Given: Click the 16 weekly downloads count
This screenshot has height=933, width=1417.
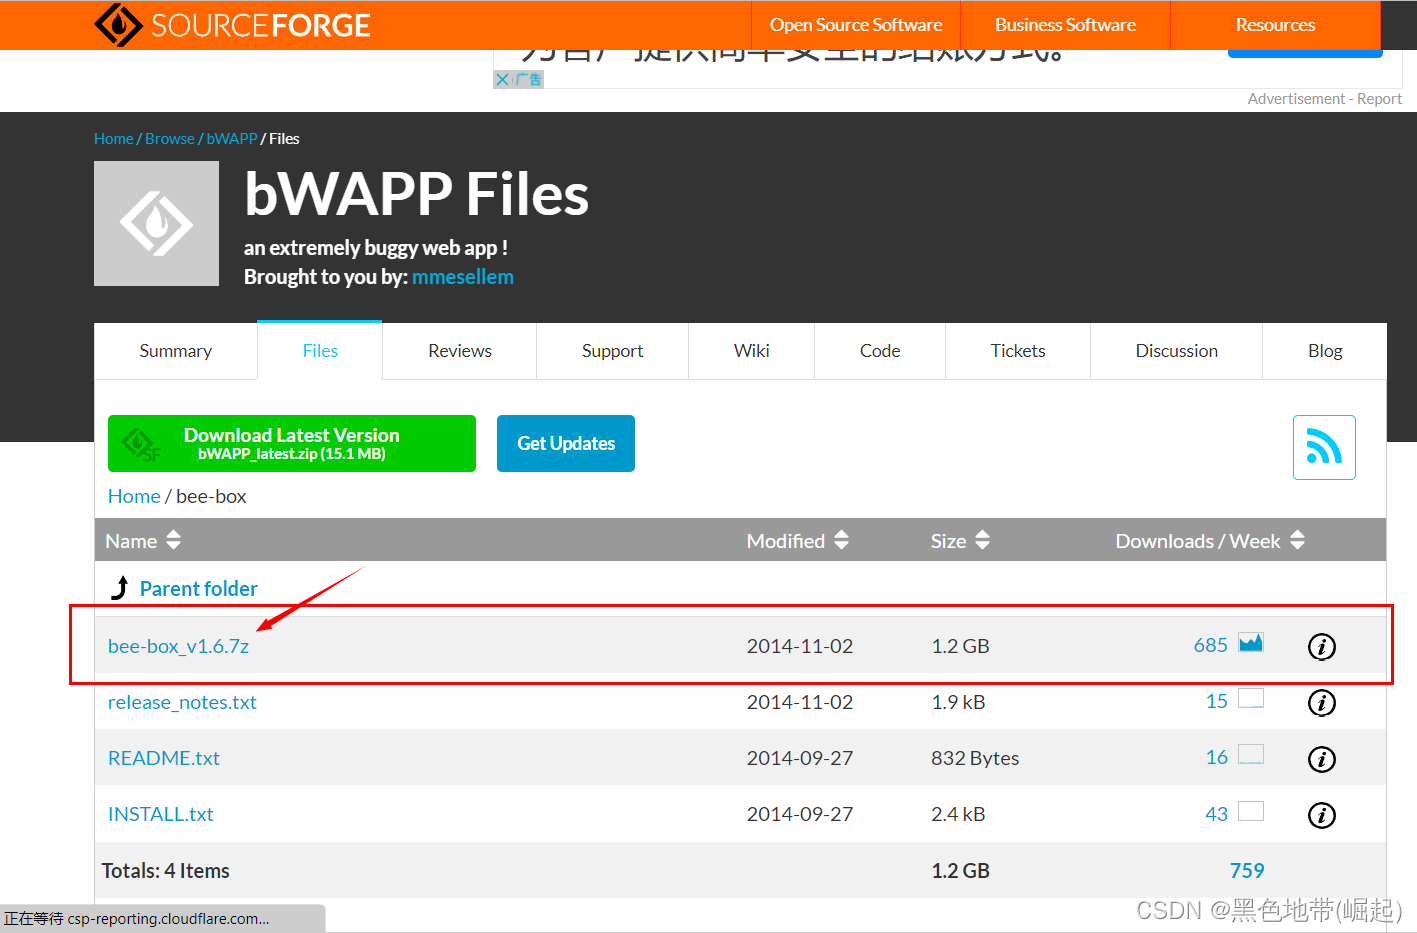Looking at the screenshot, I should tap(1216, 757).
